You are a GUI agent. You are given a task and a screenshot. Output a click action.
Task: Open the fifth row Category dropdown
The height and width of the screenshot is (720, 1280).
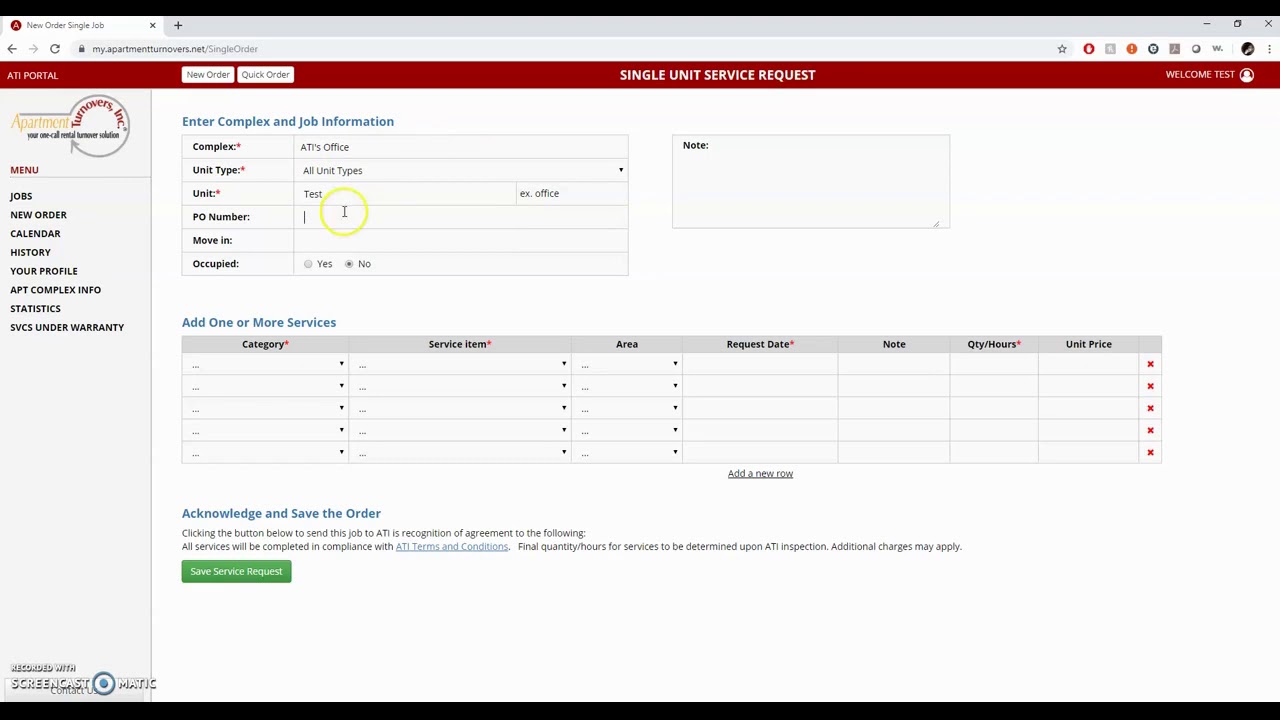(266, 453)
